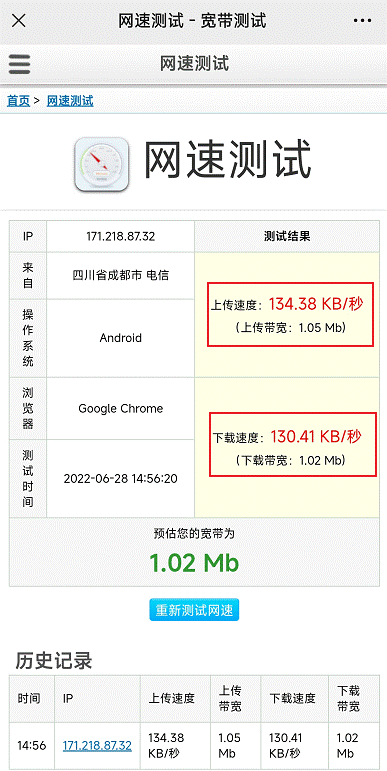Open the three-dot more options menu
This screenshot has width=387, height=771.
362,21
